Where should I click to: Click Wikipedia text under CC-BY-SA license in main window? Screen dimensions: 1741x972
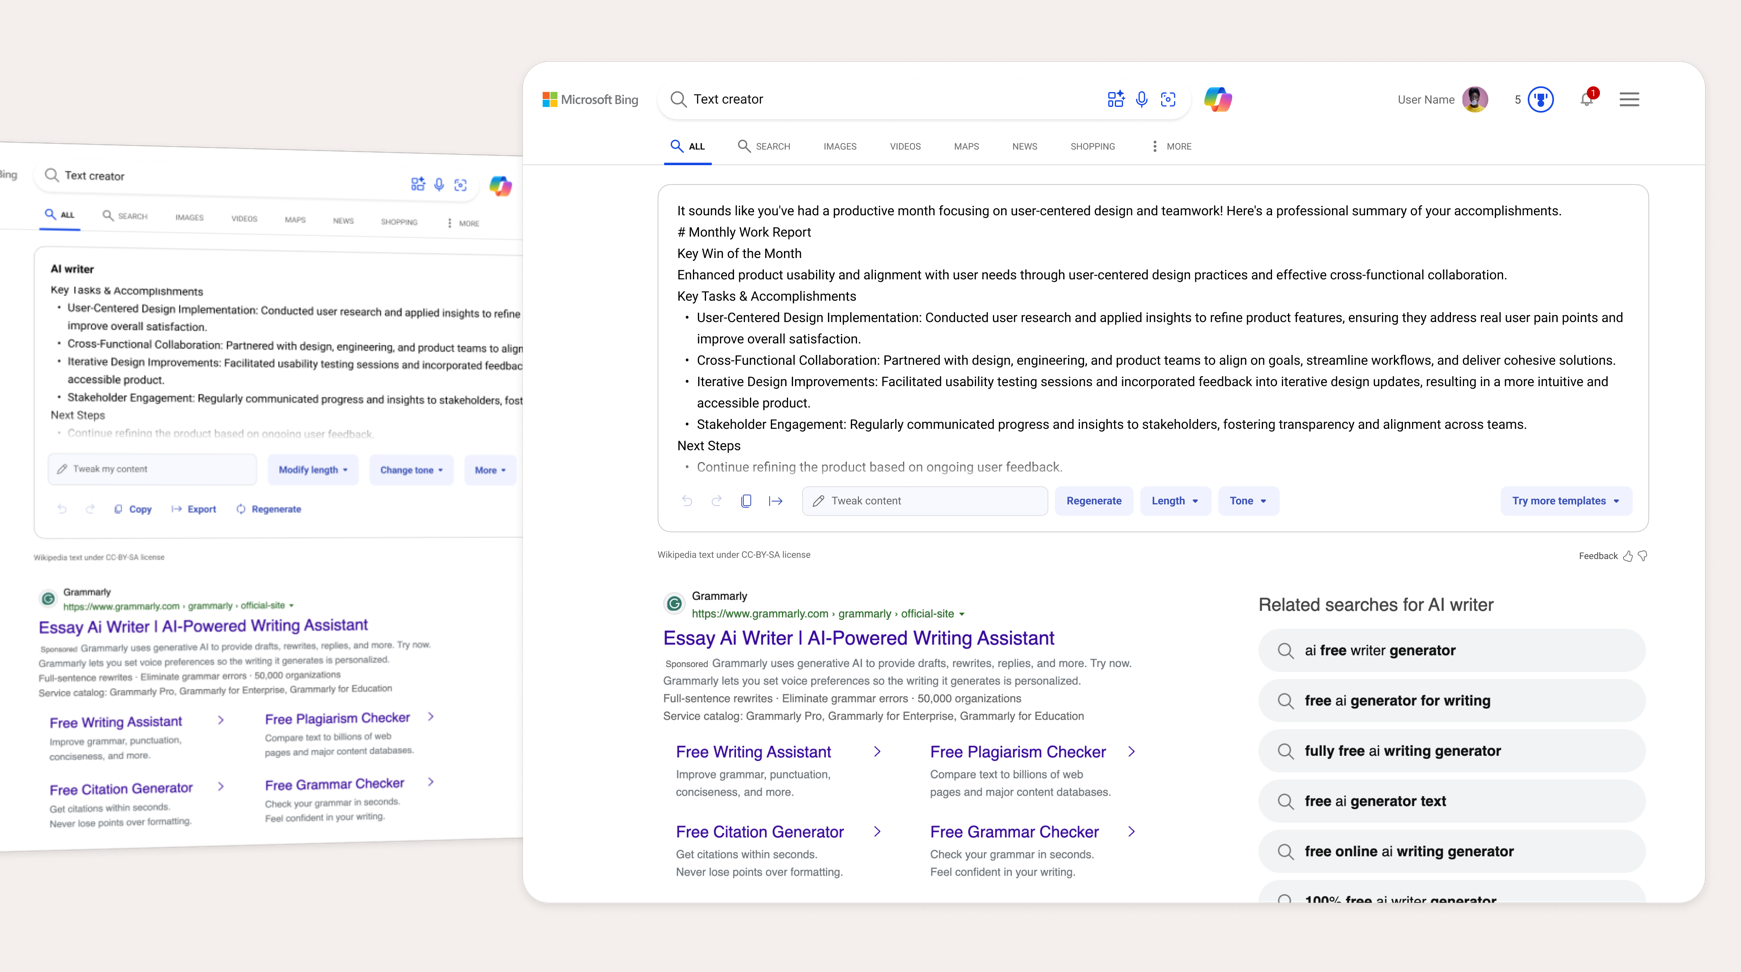[734, 555]
